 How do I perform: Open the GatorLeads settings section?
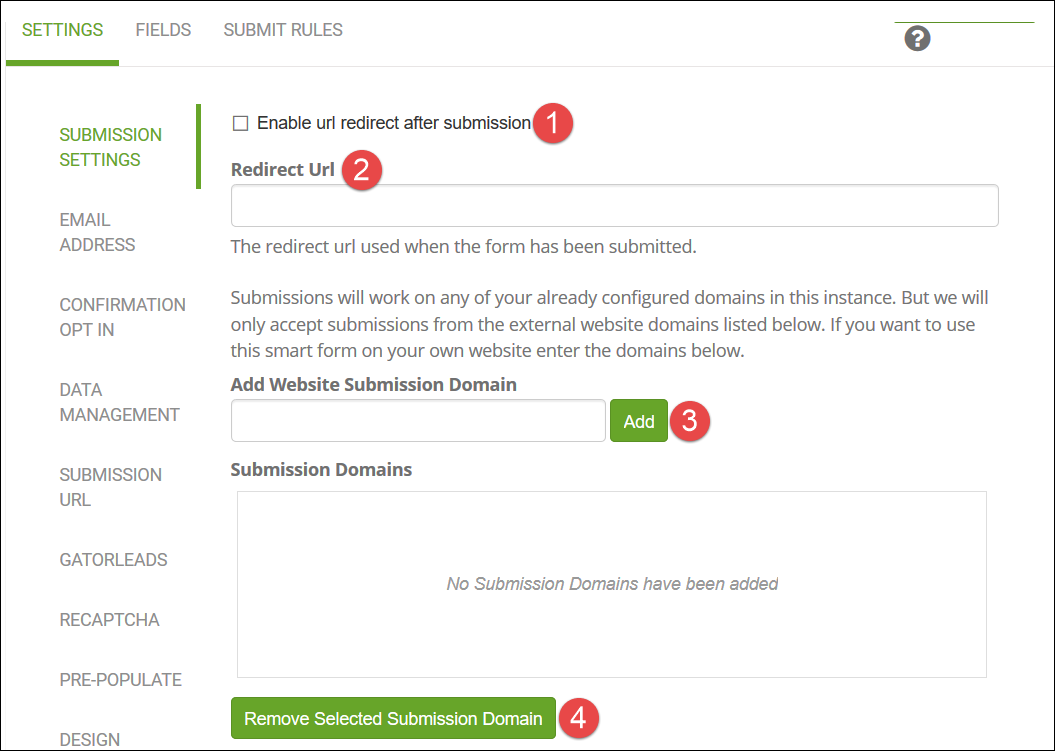click(x=113, y=560)
